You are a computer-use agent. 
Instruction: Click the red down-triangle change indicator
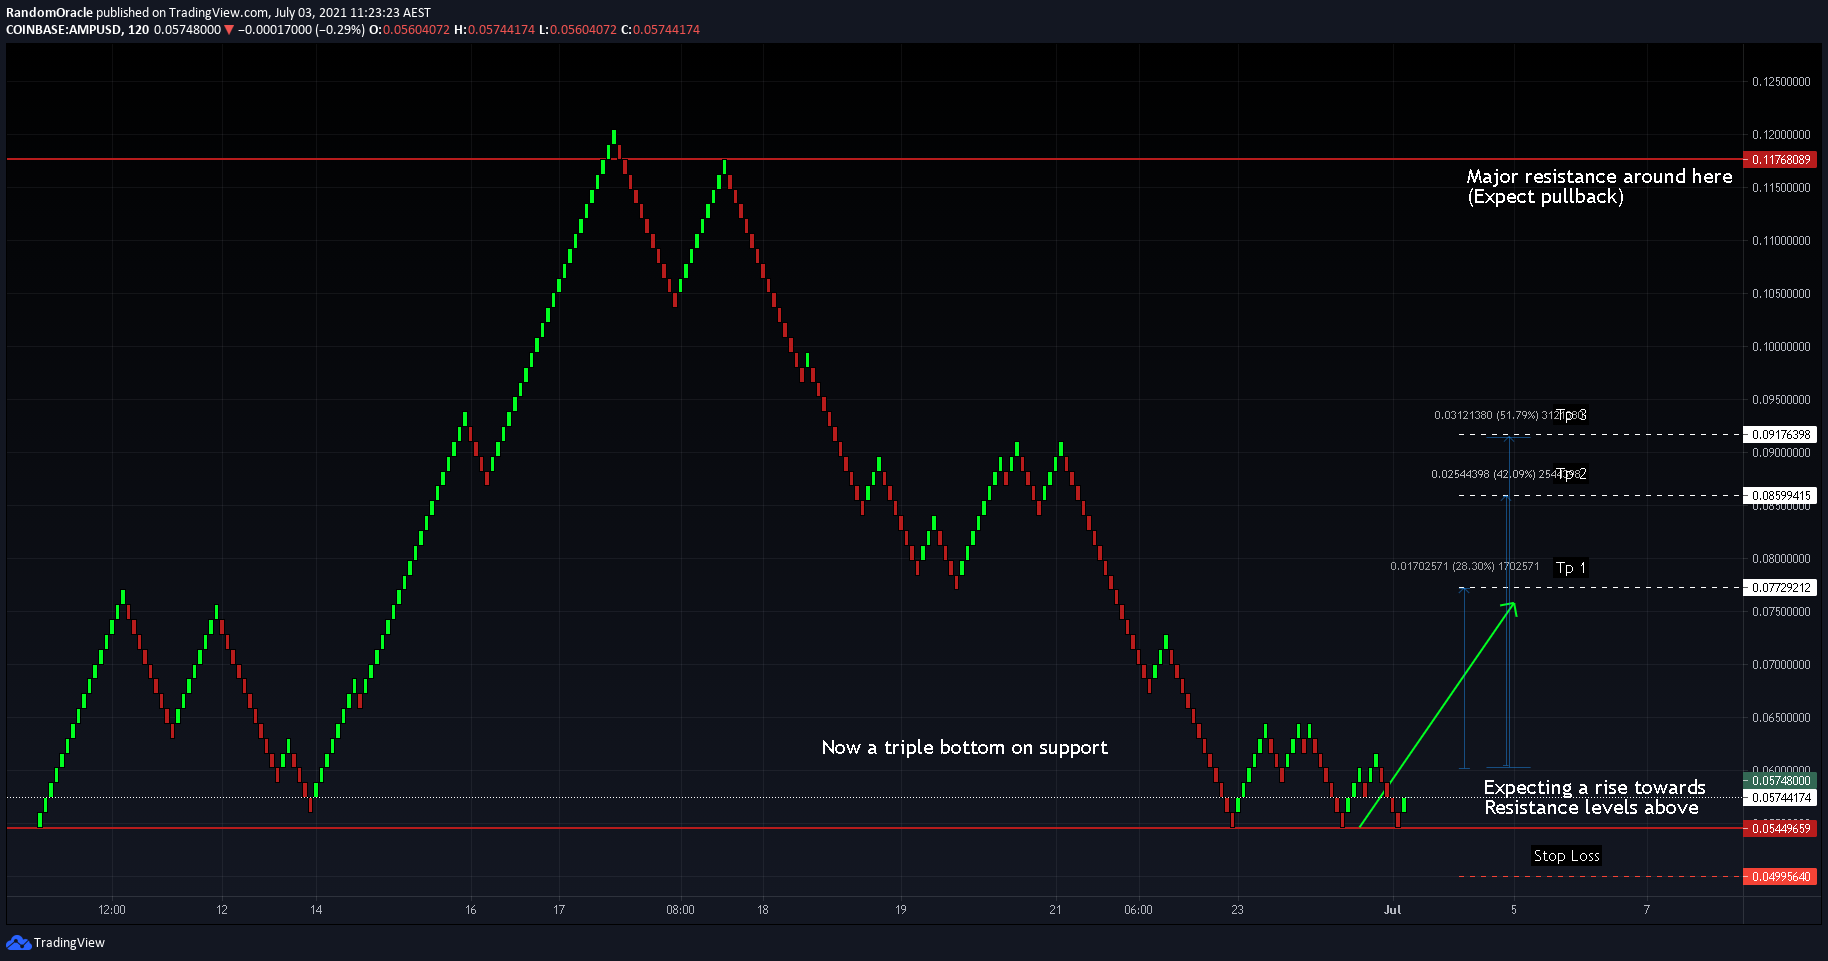[229, 30]
